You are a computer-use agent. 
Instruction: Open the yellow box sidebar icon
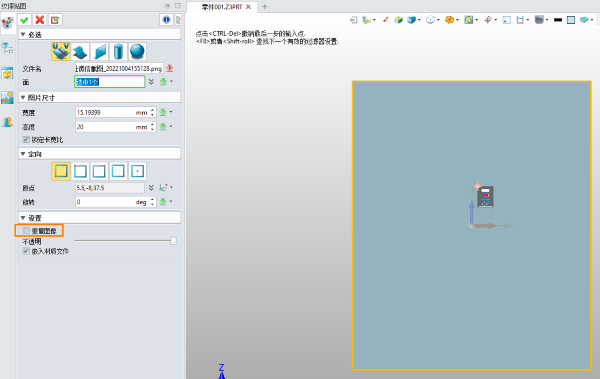7,73
